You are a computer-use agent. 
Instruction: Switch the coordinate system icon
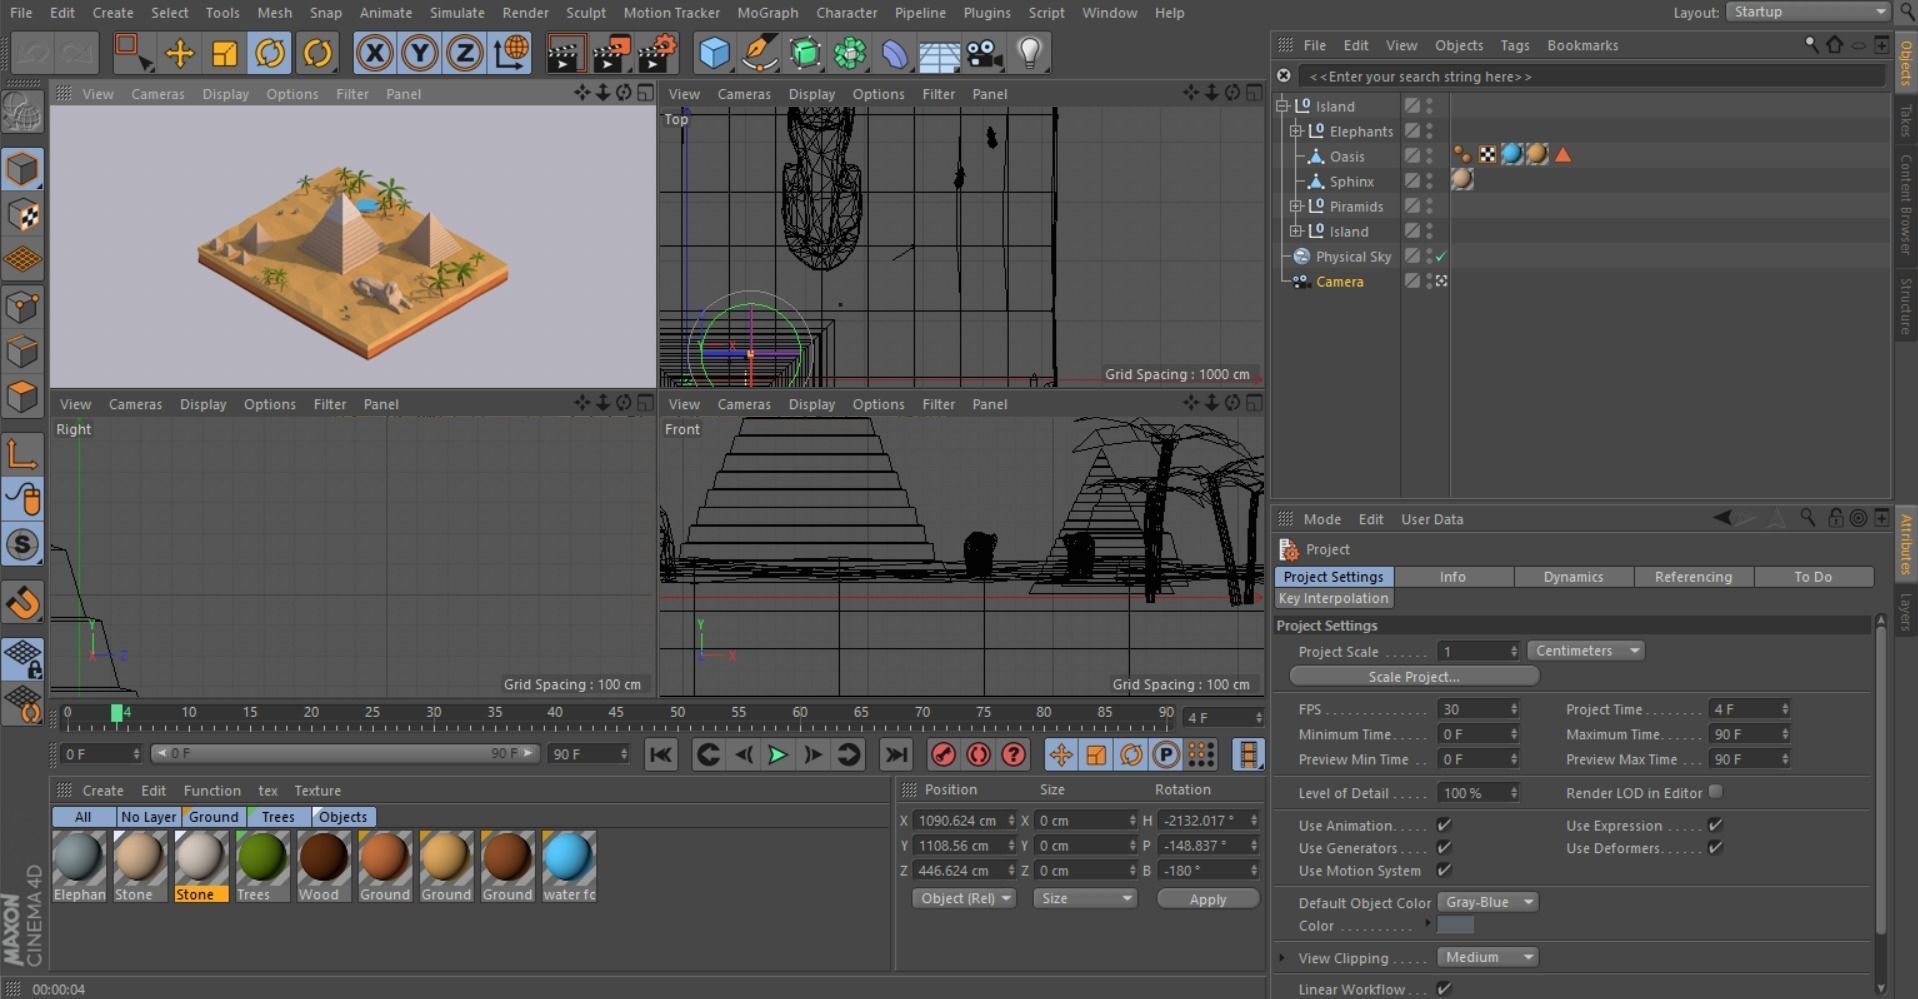click(510, 52)
